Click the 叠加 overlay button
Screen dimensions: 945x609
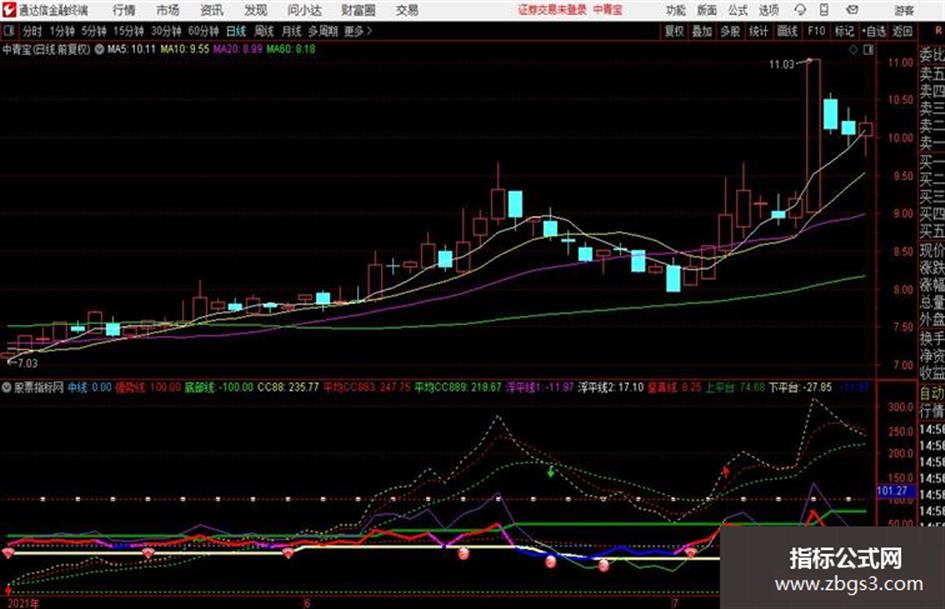[x=702, y=31]
